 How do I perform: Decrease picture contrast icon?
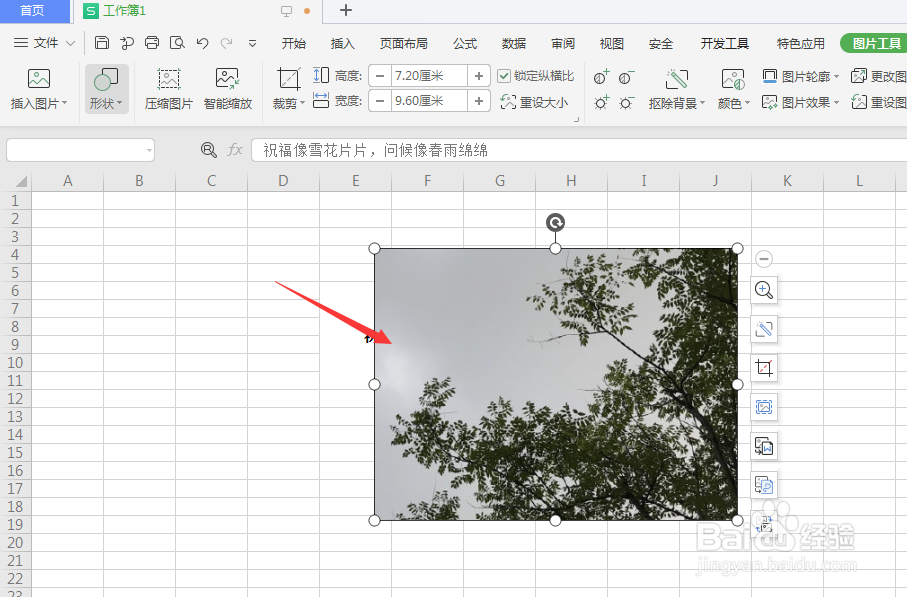tap(626, 77)
